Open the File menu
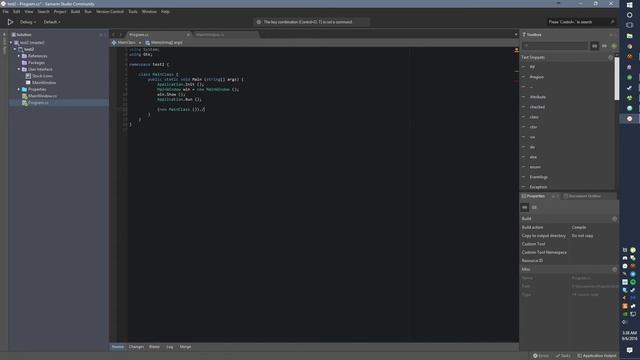Image resolution: width=640 pixels, height=360 pixels. point(6,12)
